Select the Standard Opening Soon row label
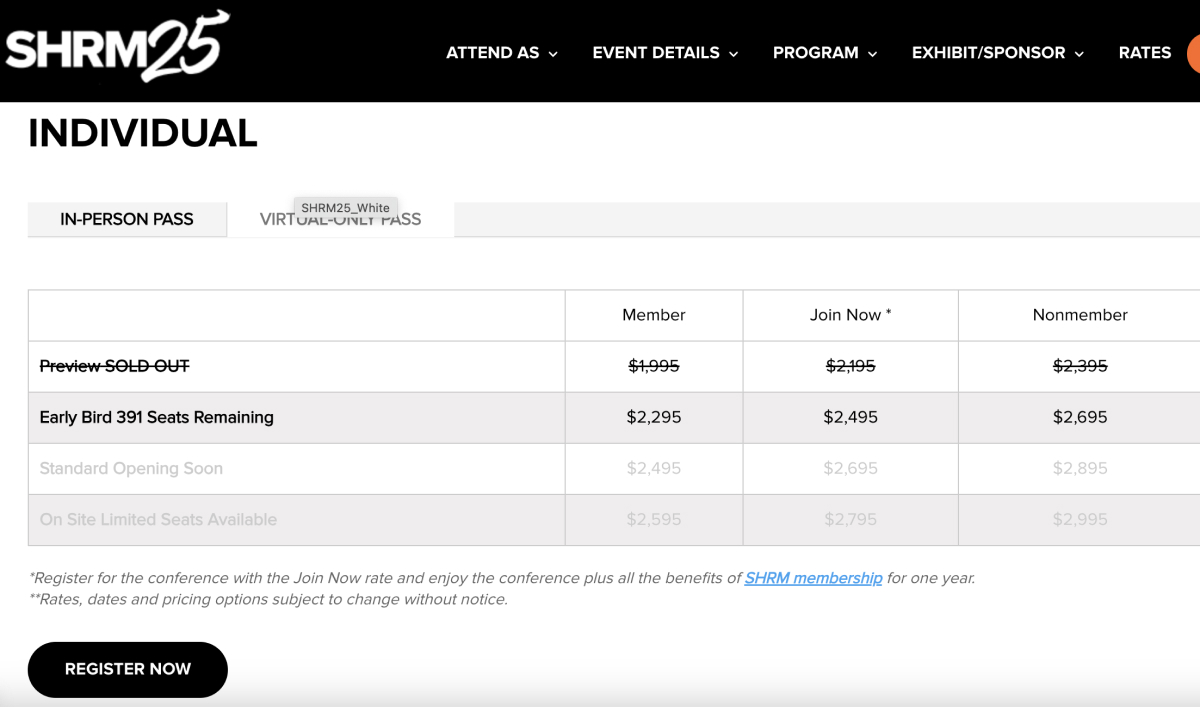The height and width of the screenshot is (707, 1200). [131, 468]
